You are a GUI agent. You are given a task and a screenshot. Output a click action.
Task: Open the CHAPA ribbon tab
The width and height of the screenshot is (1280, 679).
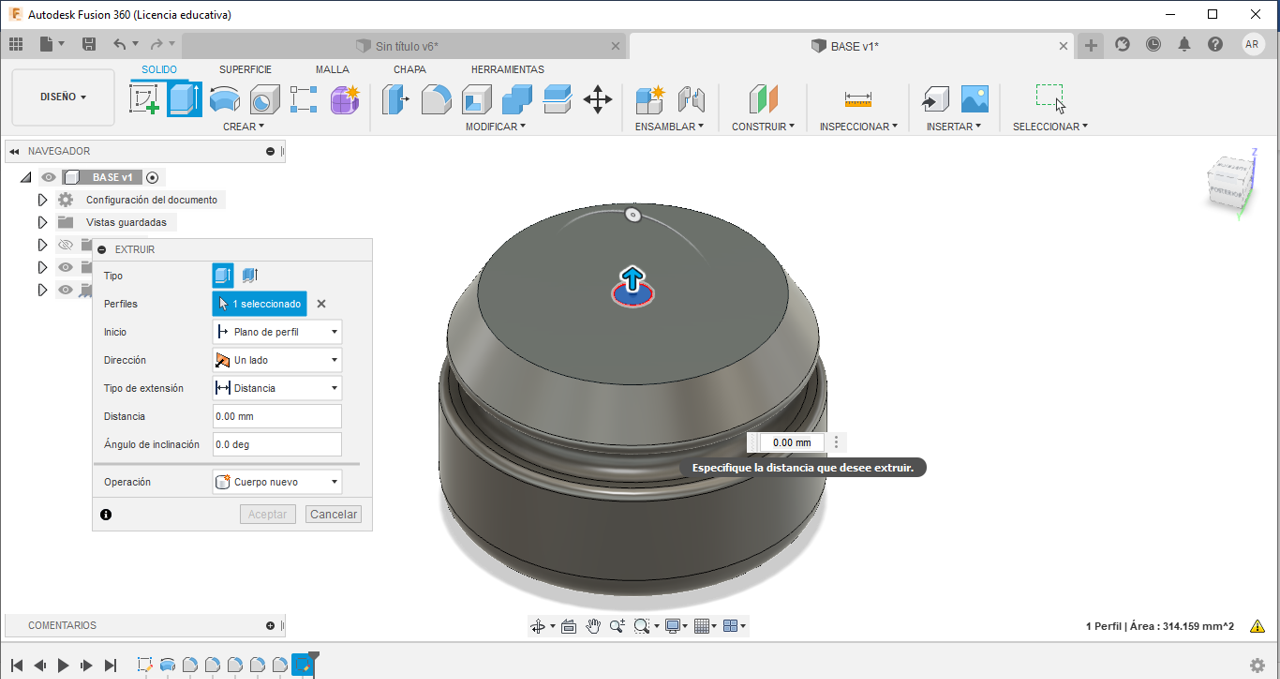coord(409,70)
